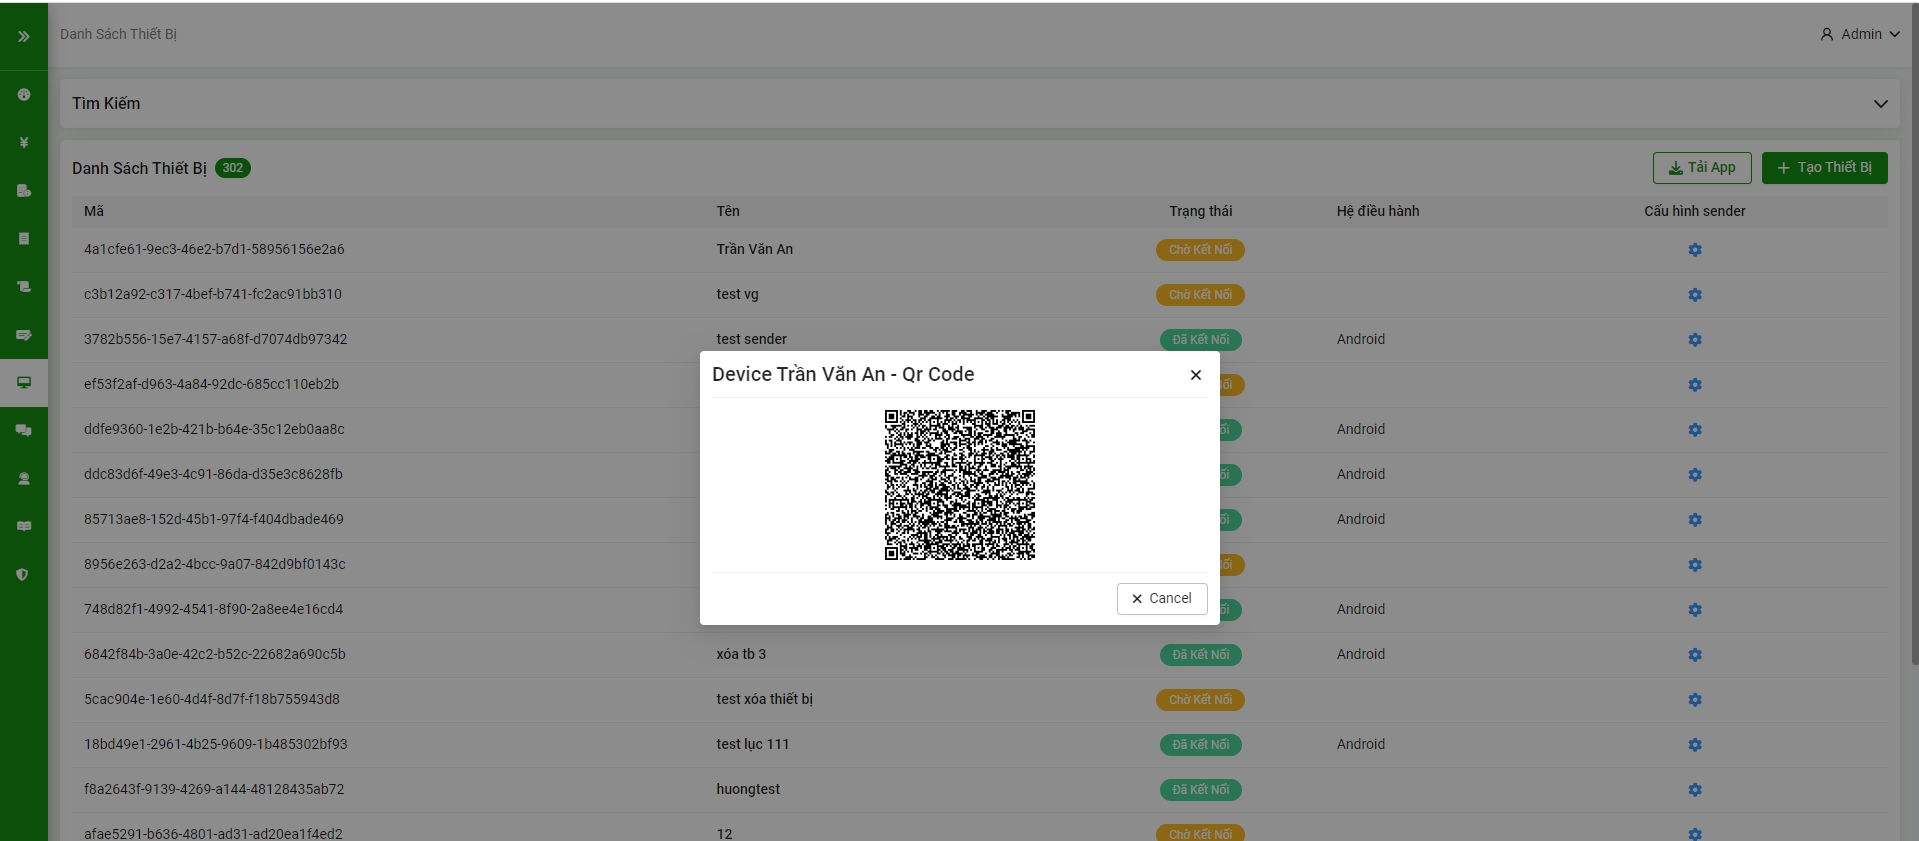The image size is (1919, 841).
Task: Open the shield security icon in sidebar
Action: pos(24,575)
